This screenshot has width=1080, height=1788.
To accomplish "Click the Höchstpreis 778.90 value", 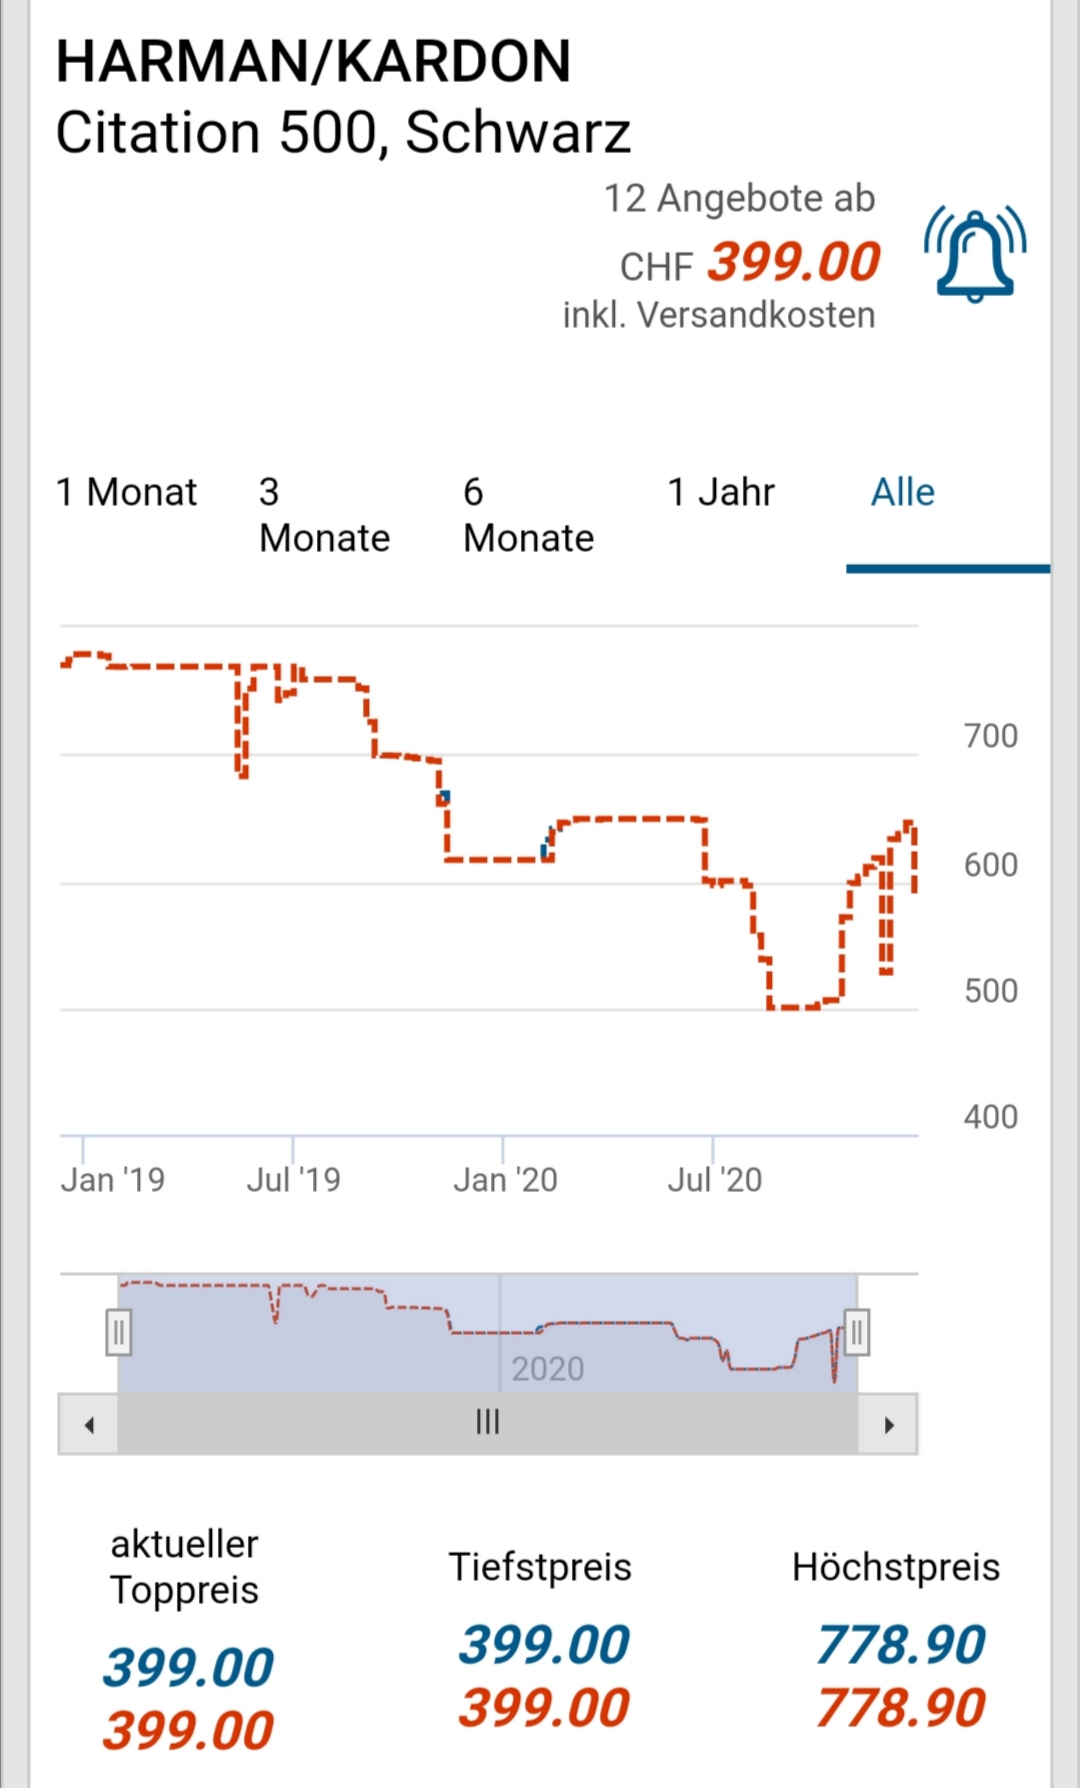I will [x=900, y=1645].
